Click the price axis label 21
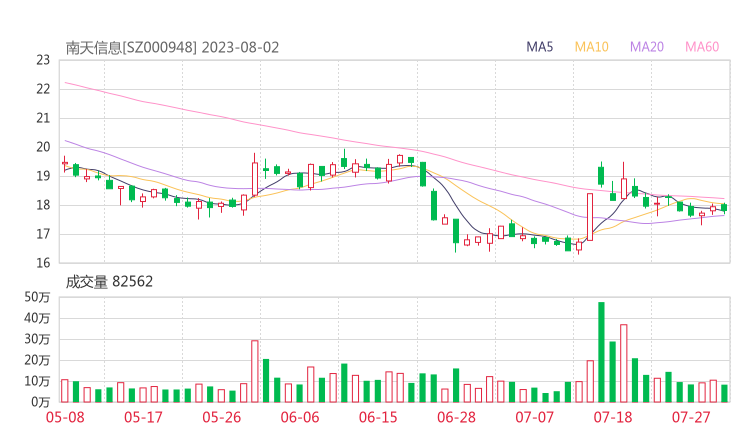This screenshot has width=740, height=440. 43,118
